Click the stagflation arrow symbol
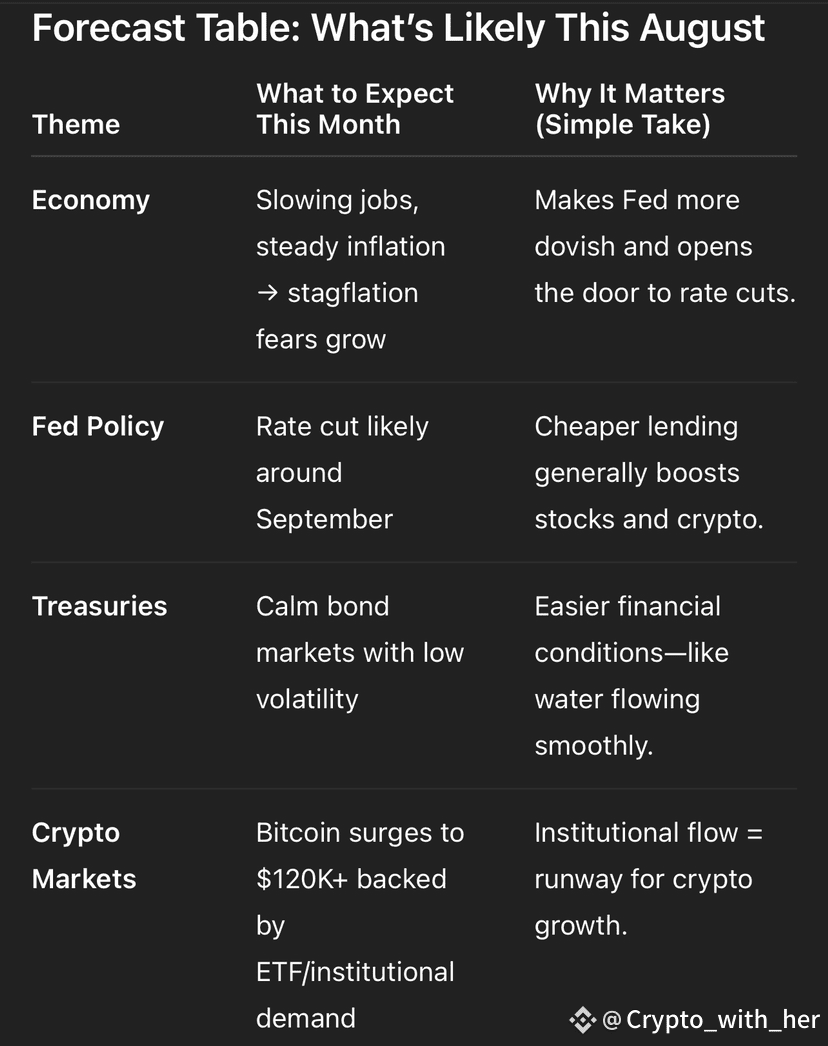The width and height of the screenshot is (828, 1046). coord(267,293)
